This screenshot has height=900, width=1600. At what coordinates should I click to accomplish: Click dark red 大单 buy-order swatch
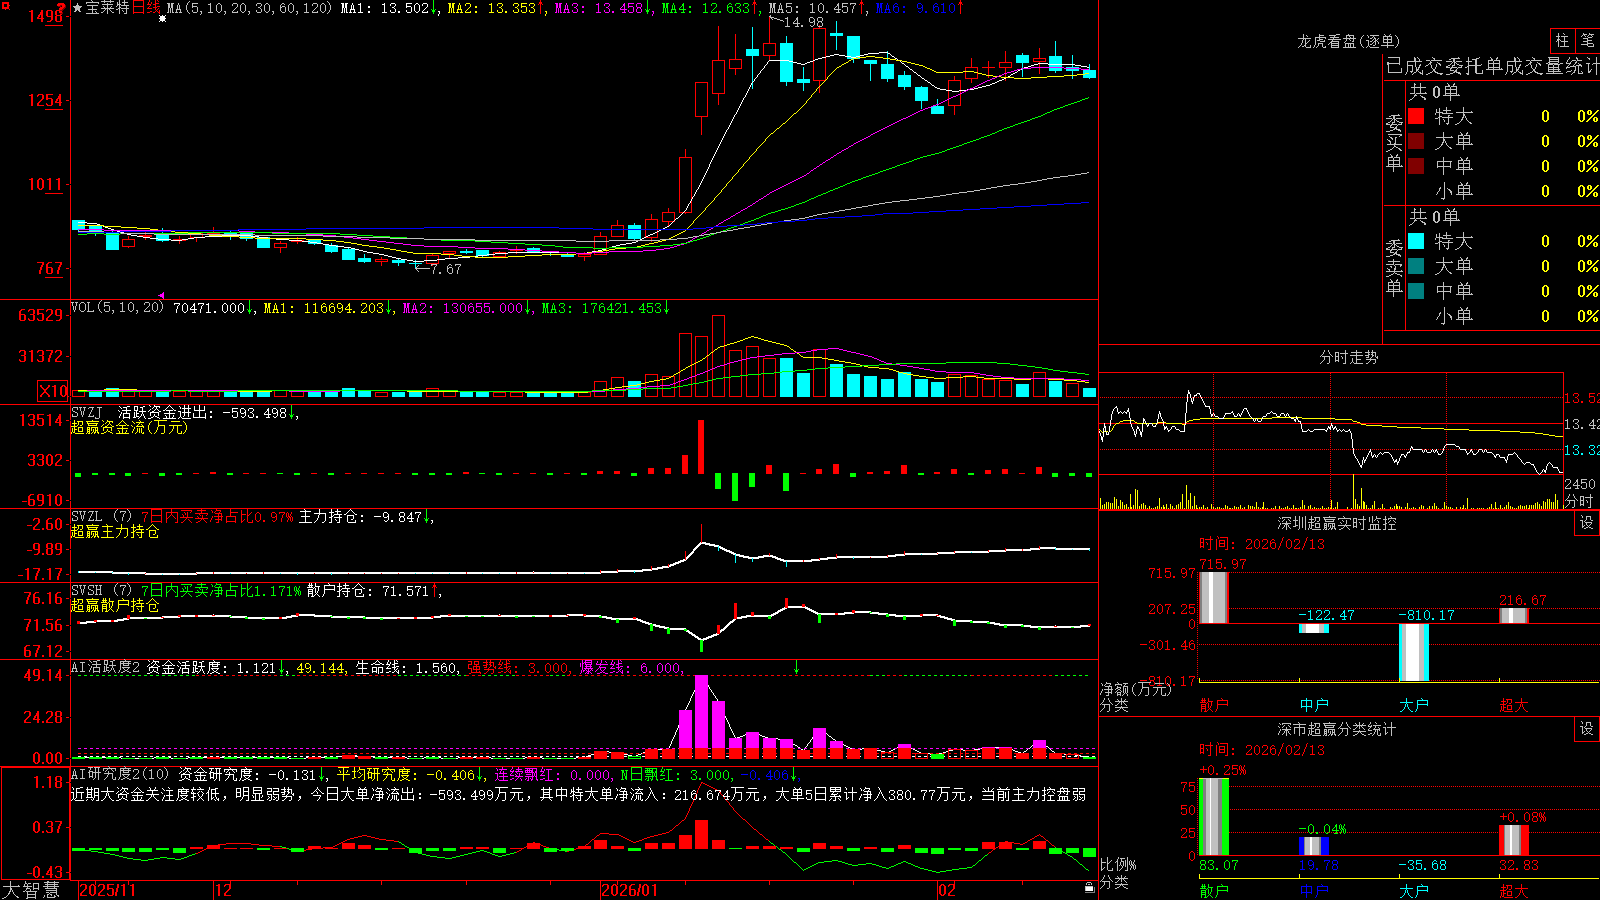tap(1416, 141)
